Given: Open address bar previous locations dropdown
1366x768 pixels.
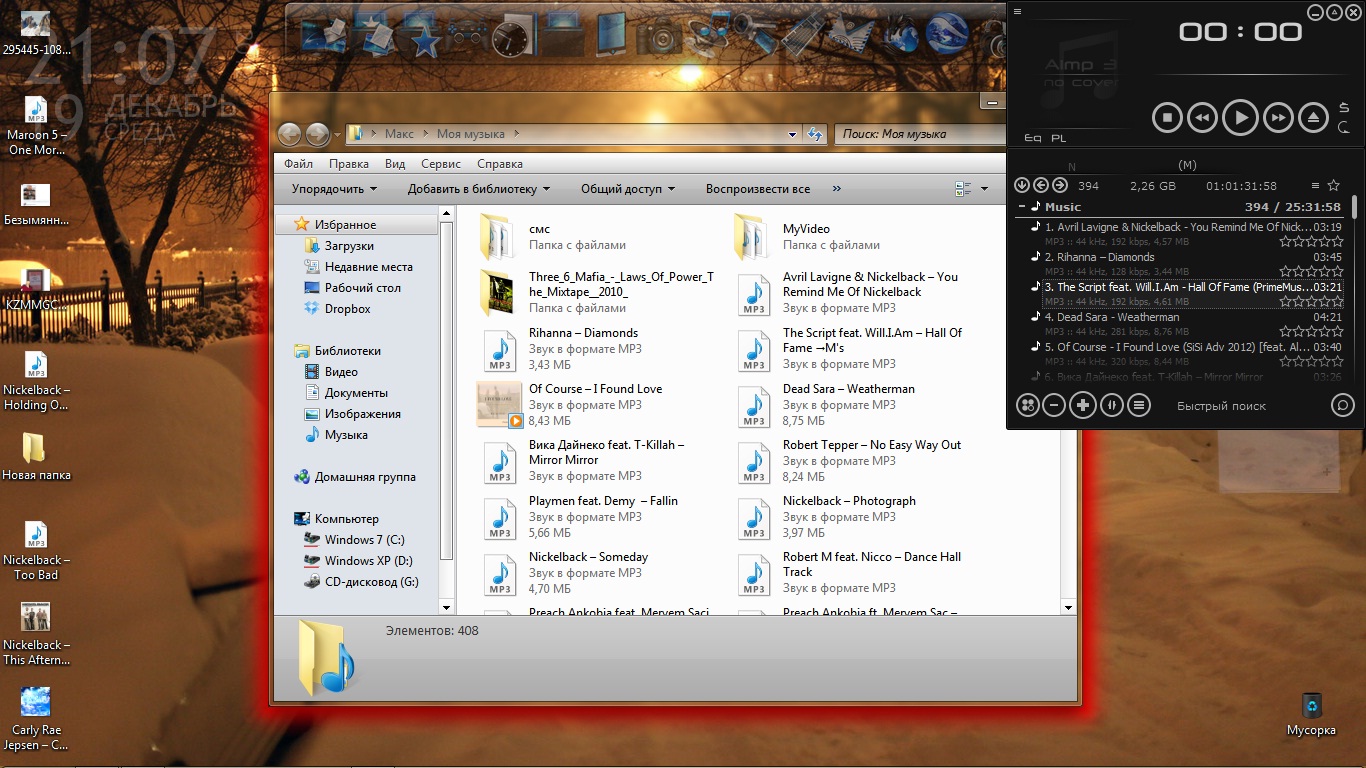Looking at the screenshot, I should pyautogui.click(x=792, y=134).
